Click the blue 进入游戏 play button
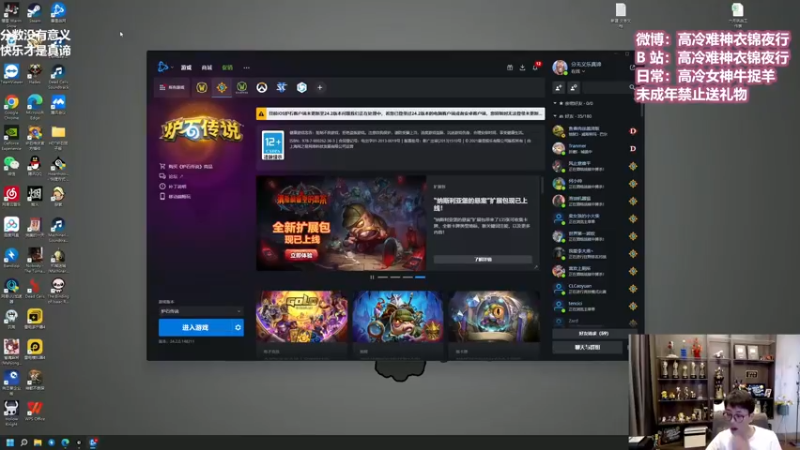Screen dimensions: 800x450 (195, 328)
